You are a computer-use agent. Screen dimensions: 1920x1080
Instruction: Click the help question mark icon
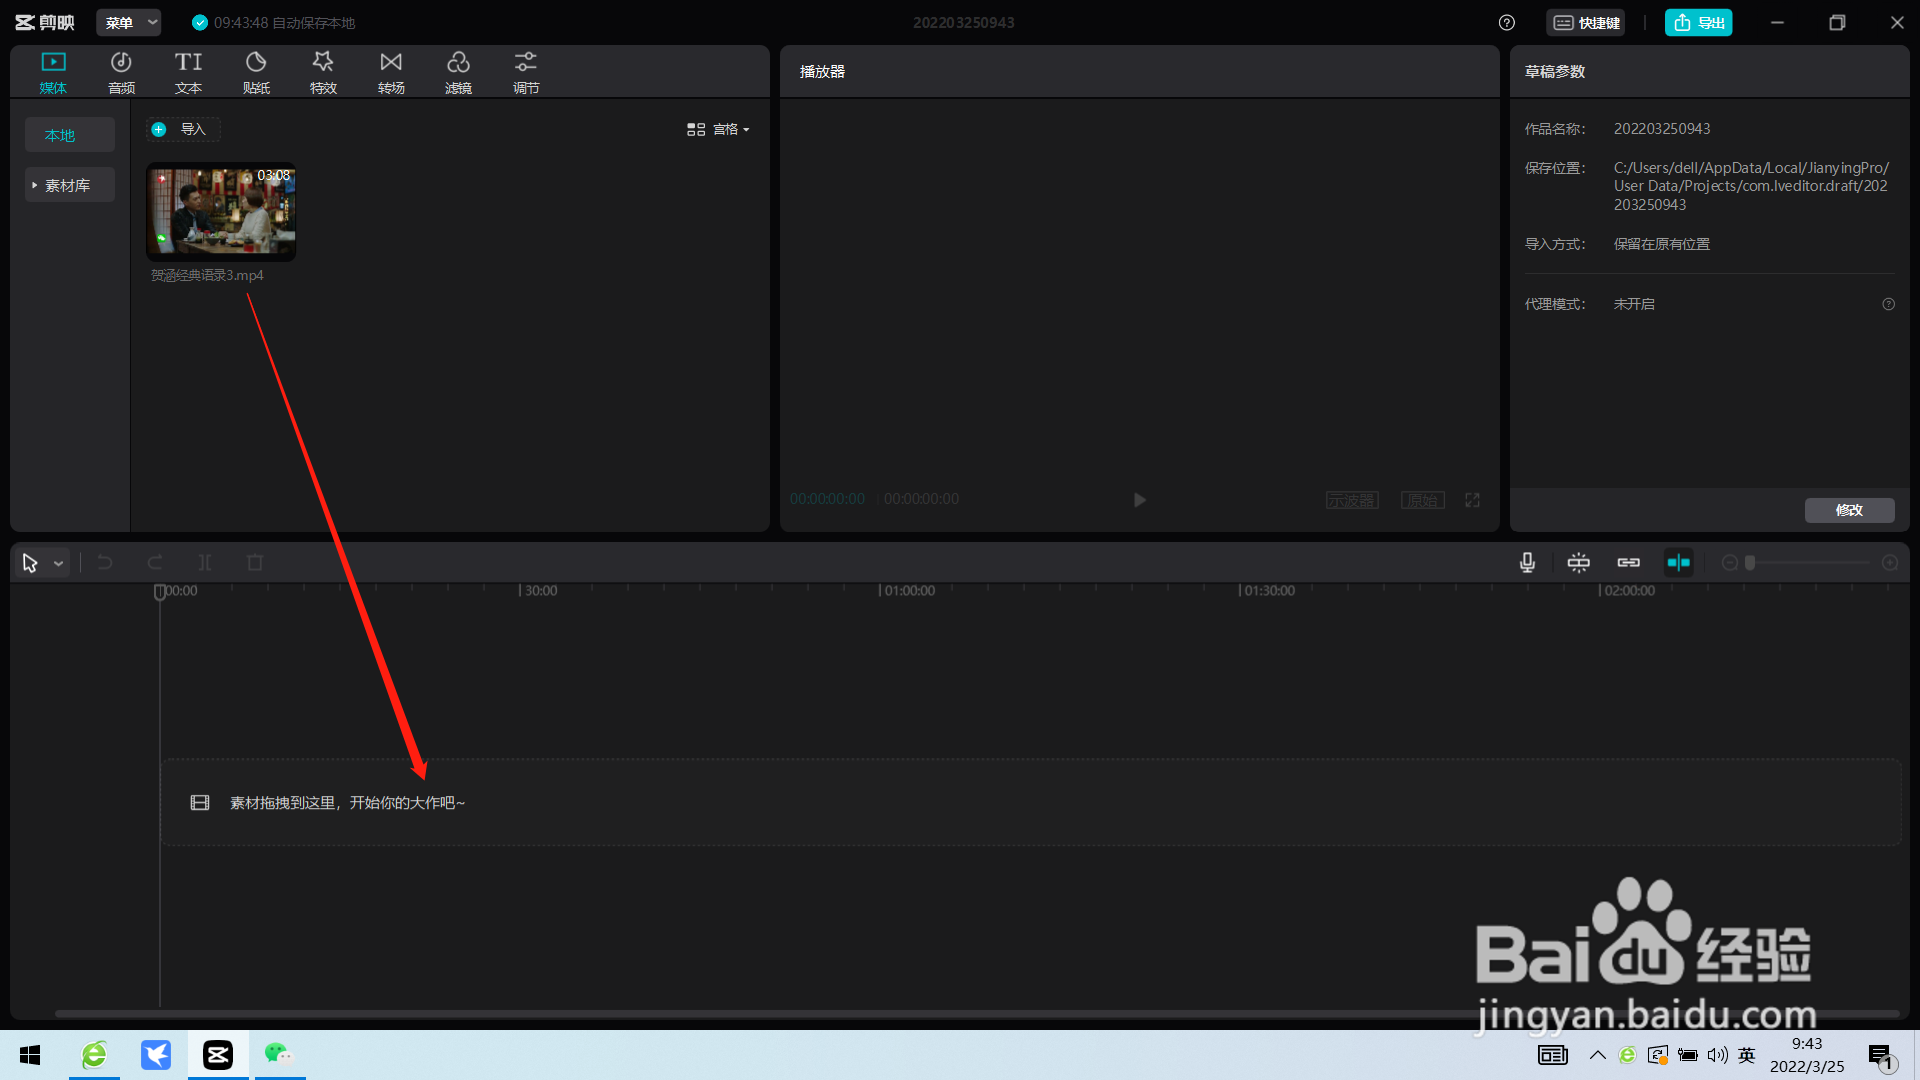pos(1507,23)
